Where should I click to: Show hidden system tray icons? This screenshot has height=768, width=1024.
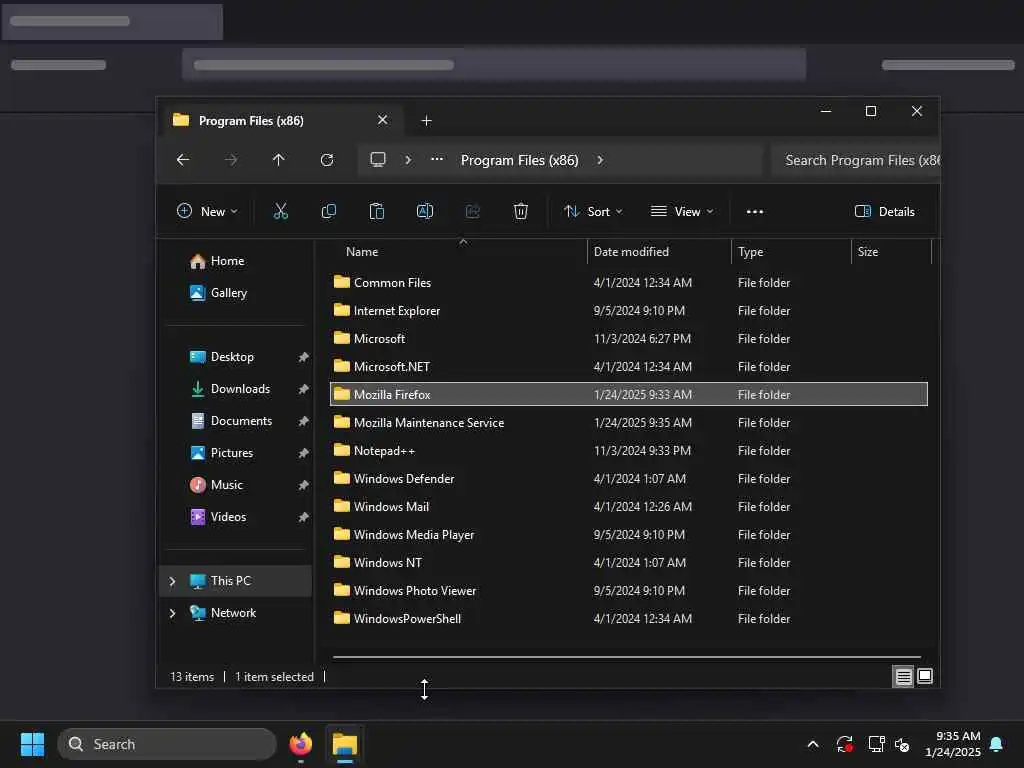pos(813,744)
